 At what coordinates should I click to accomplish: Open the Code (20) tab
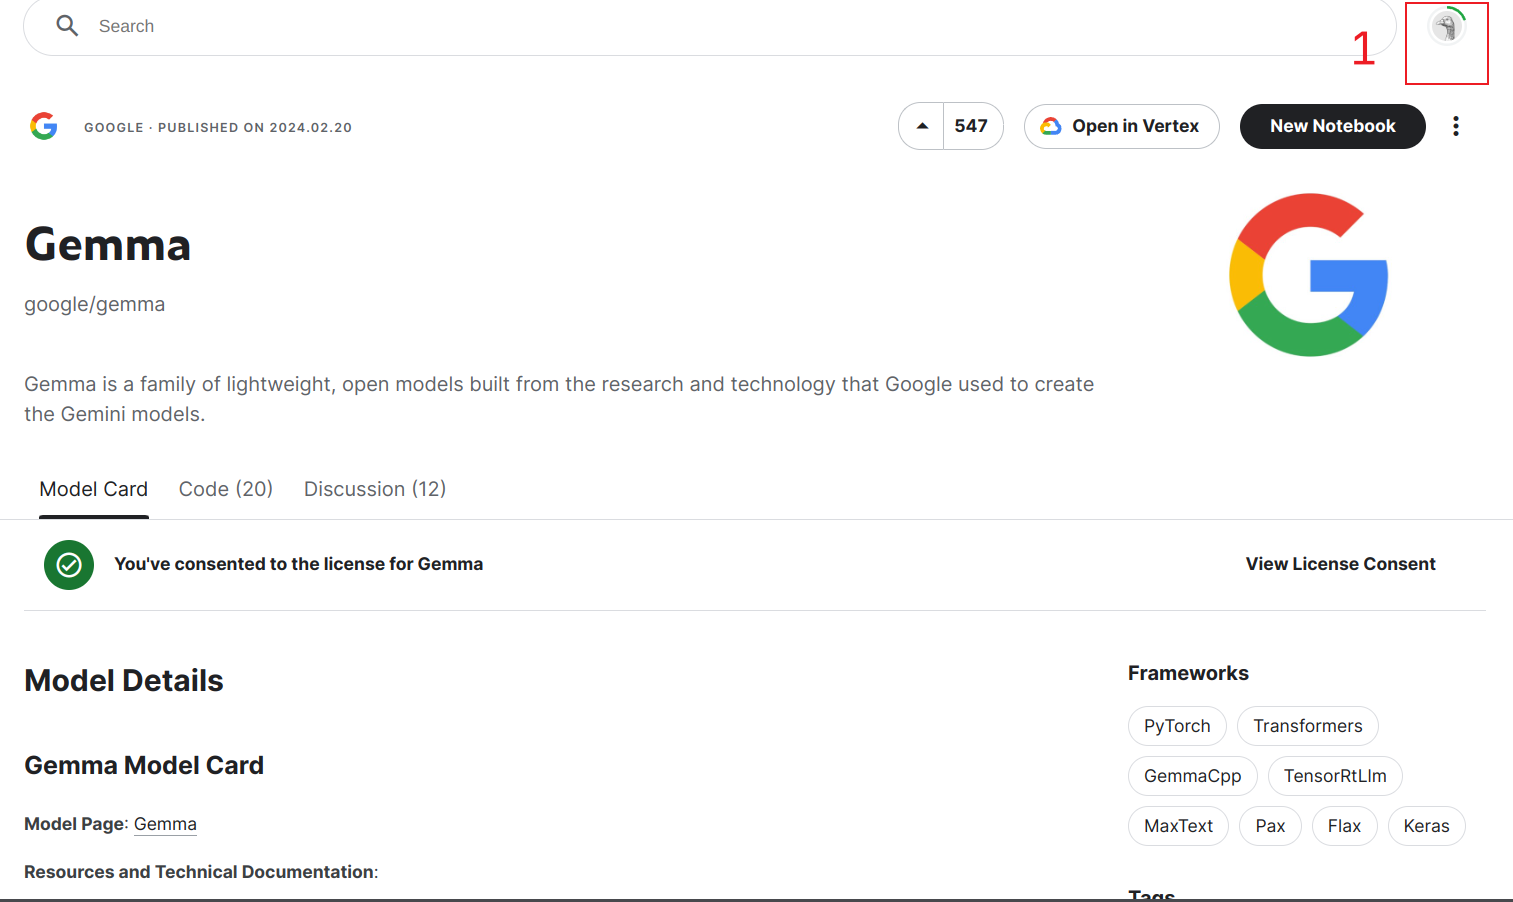pyautogui.click(x=226, y=489)
